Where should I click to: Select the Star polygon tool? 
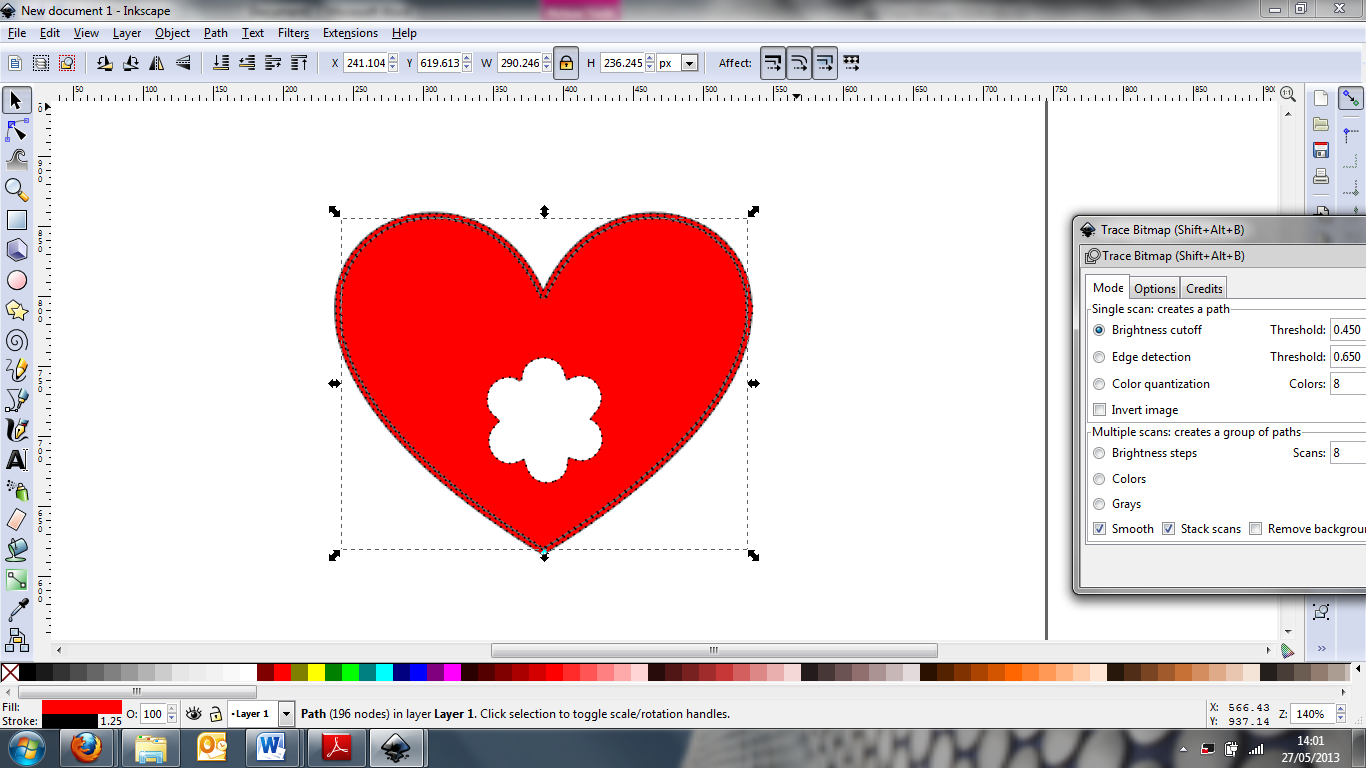point(17,310)
